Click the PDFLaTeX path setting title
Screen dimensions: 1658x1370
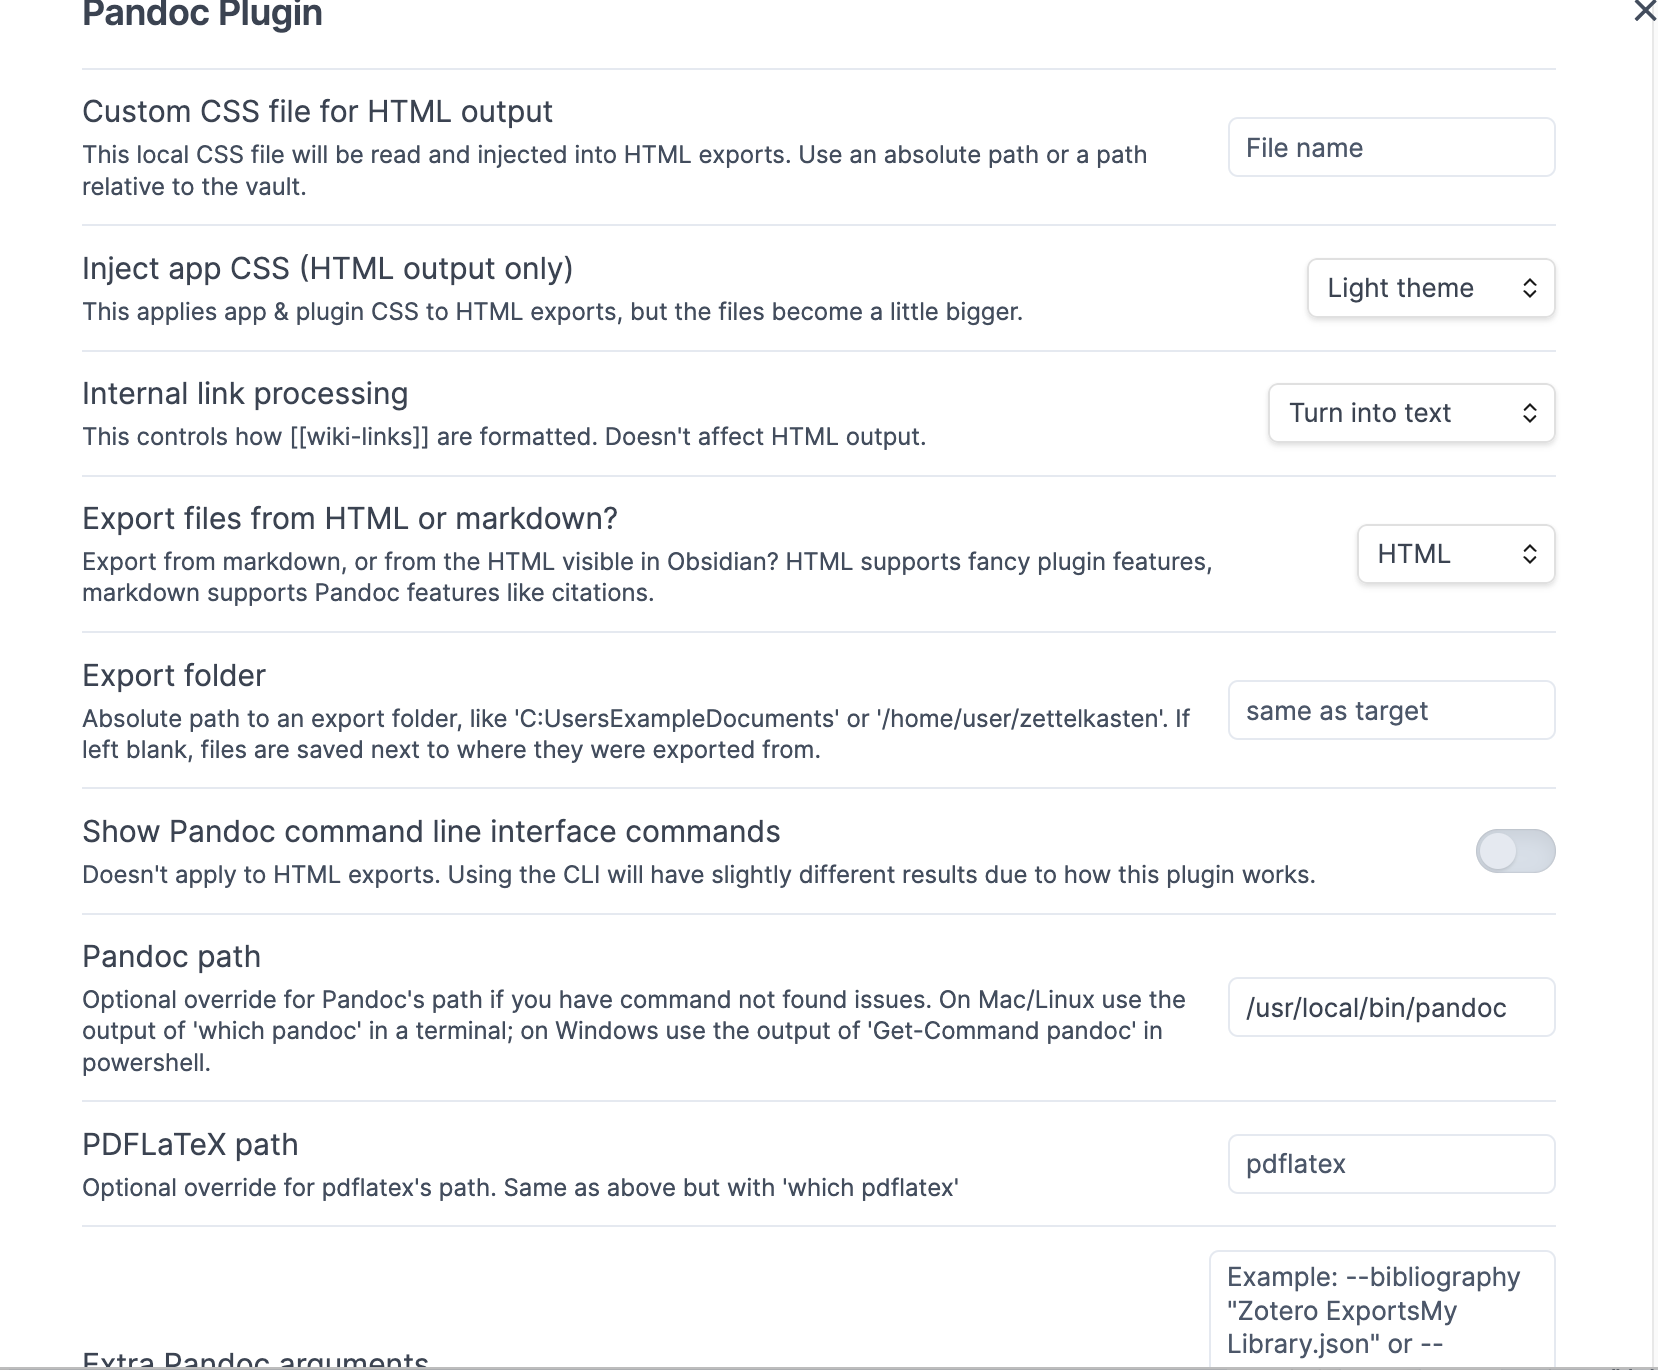(190, 1144)
